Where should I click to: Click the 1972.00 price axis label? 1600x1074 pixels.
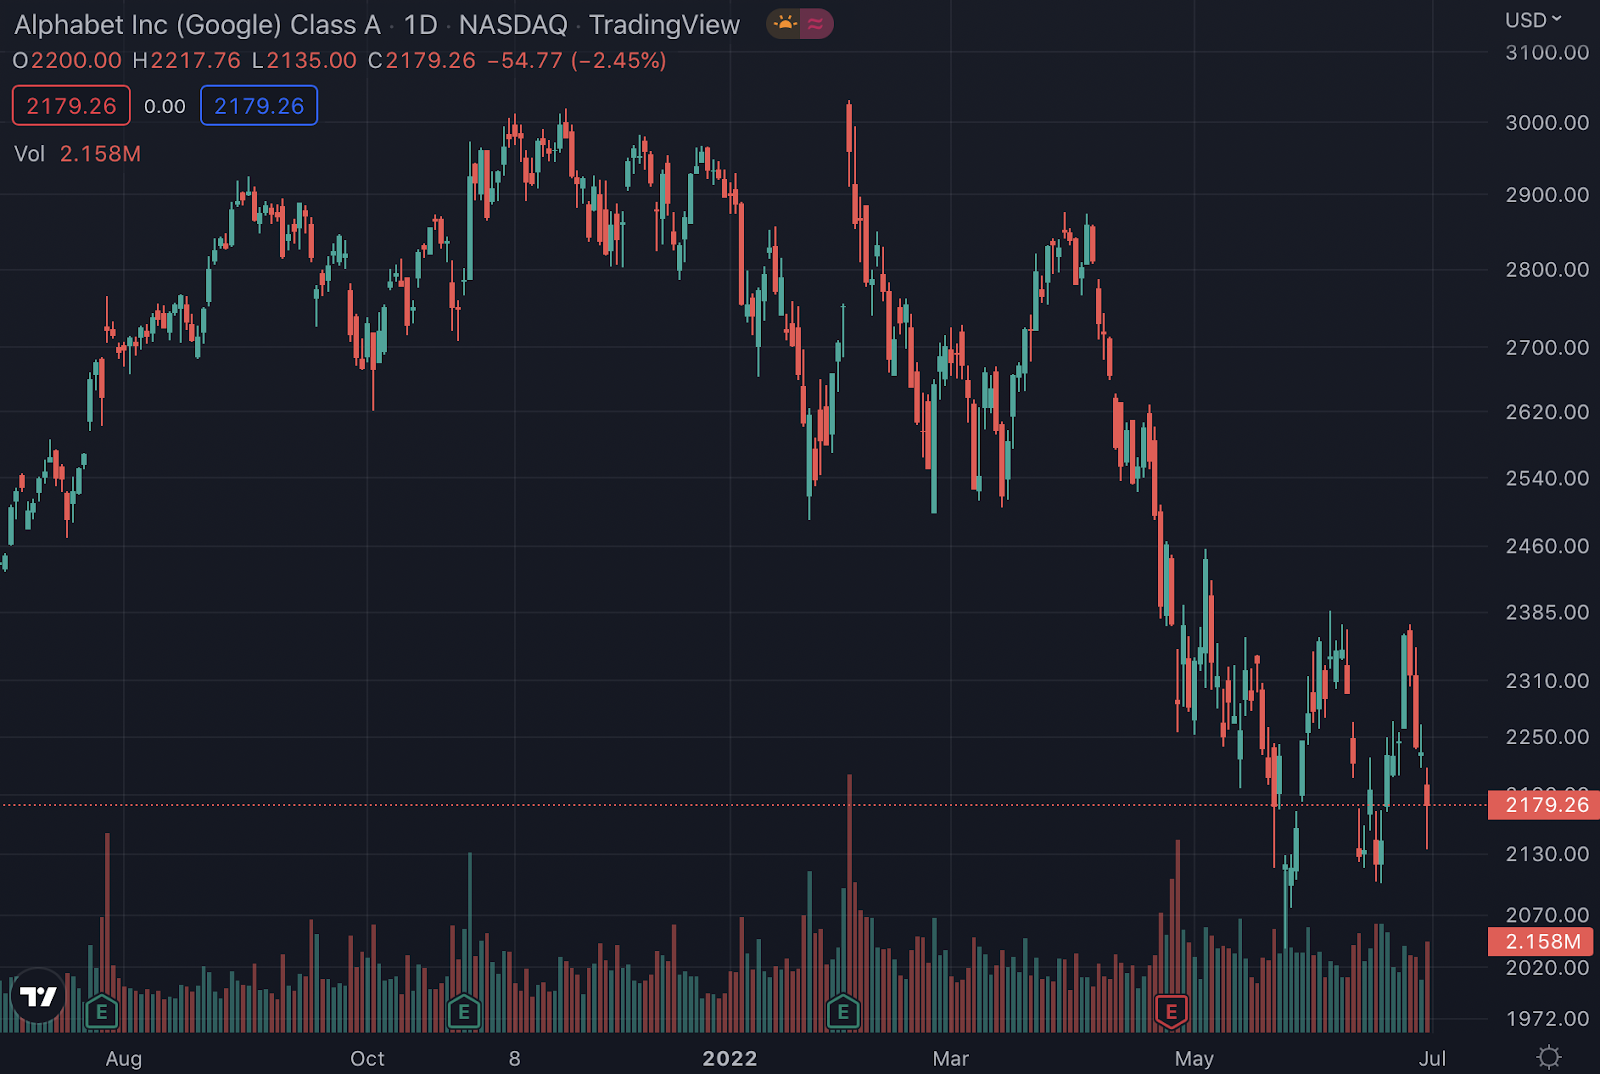point(1547,1019)
